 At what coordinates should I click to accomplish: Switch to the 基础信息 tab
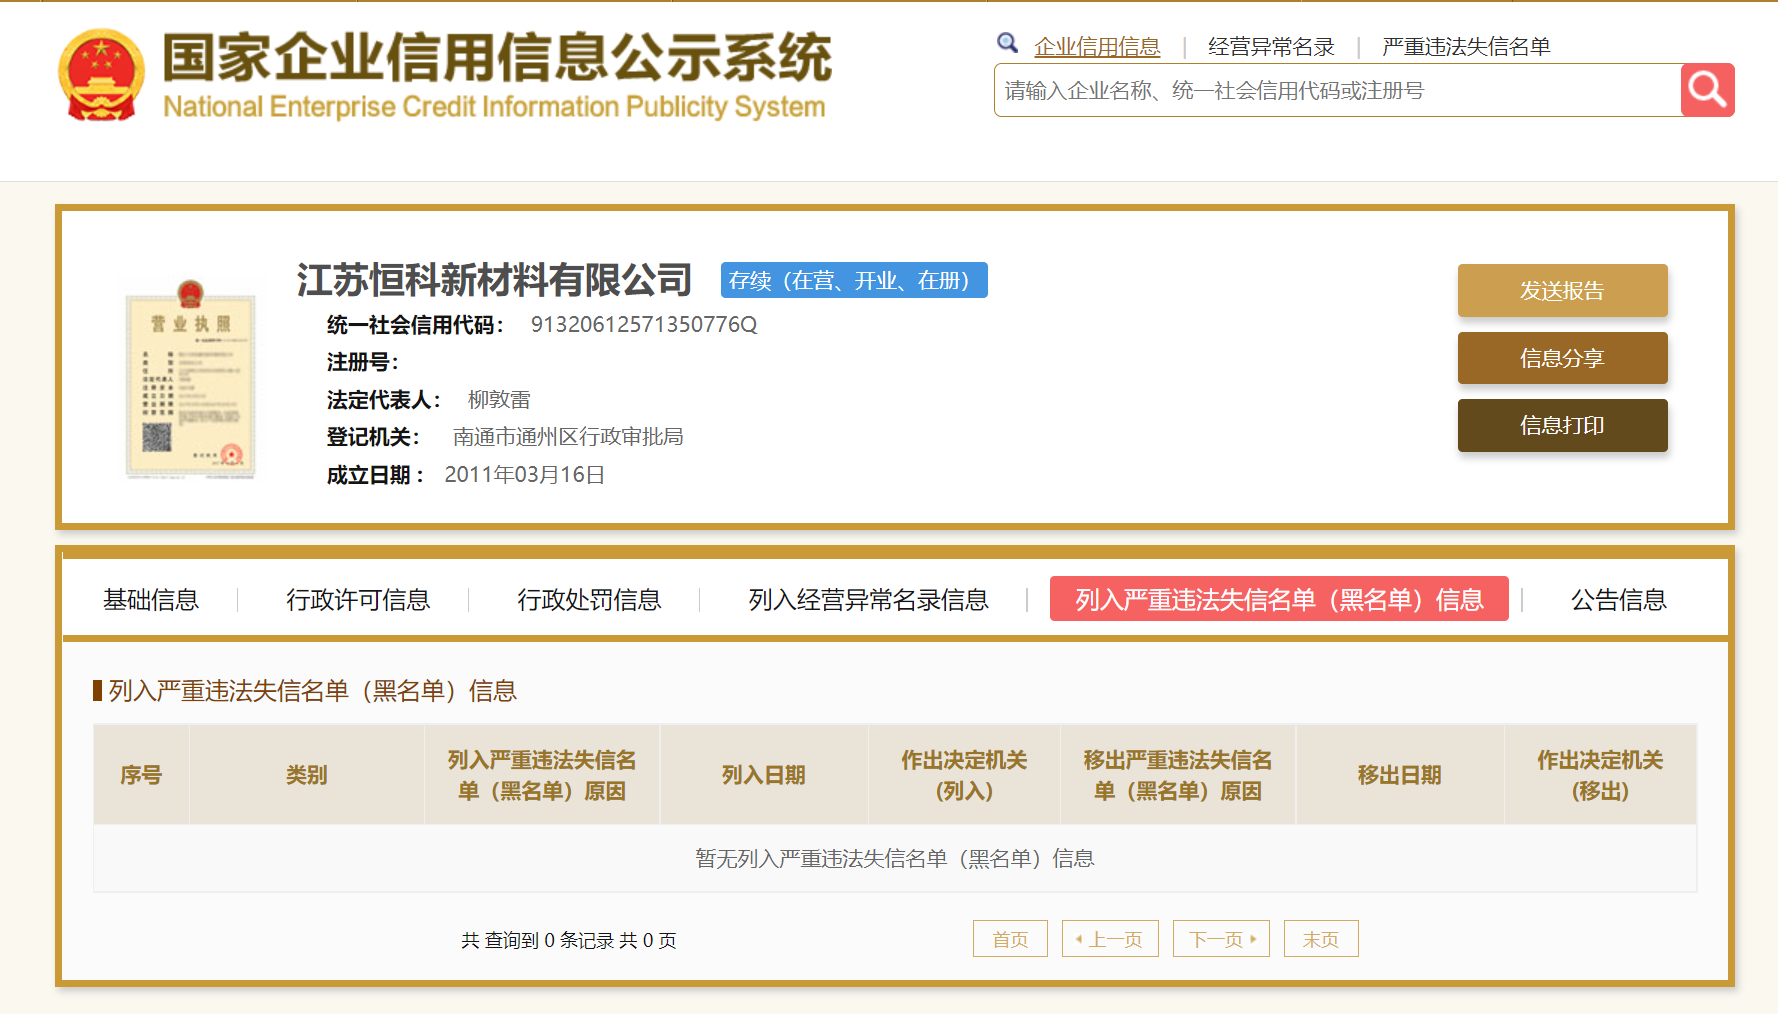[x=151, y=600]
